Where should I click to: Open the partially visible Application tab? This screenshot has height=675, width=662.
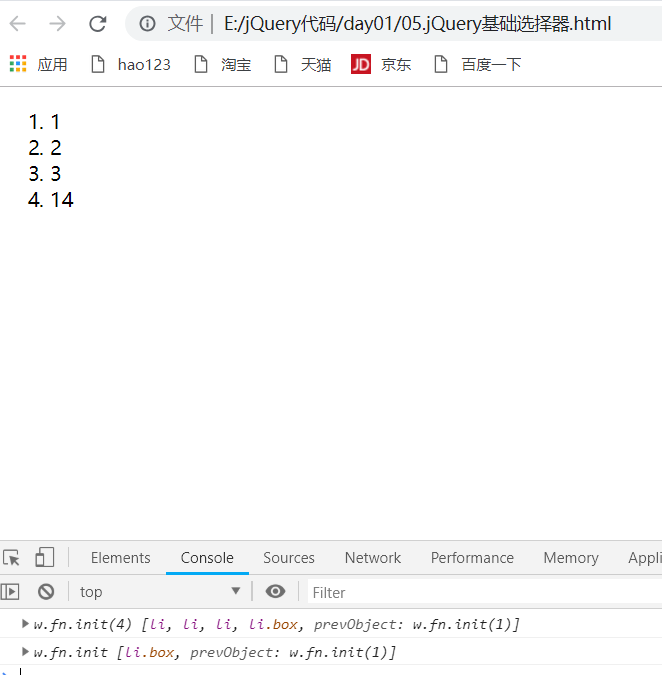(x=644, y=557)
